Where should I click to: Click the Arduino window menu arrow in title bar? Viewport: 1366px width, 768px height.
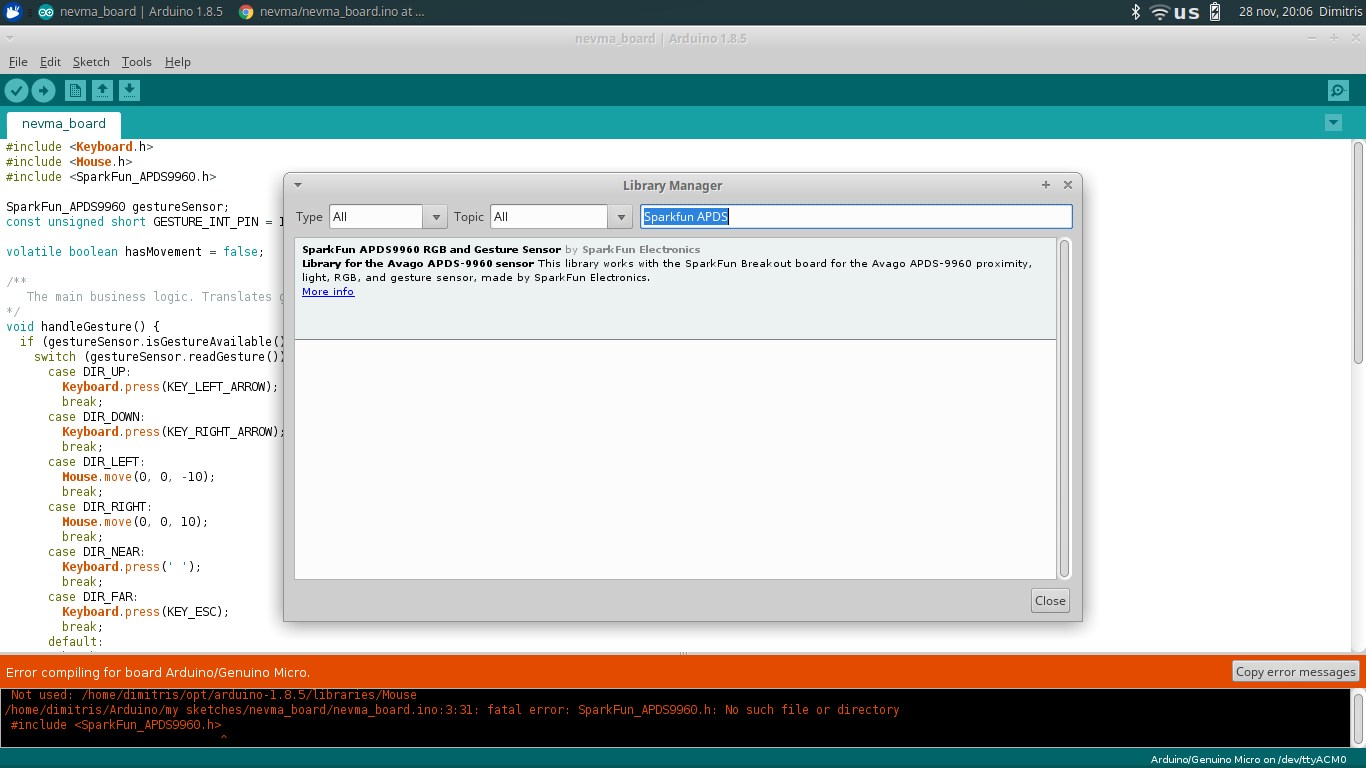(x=9, y=38)
